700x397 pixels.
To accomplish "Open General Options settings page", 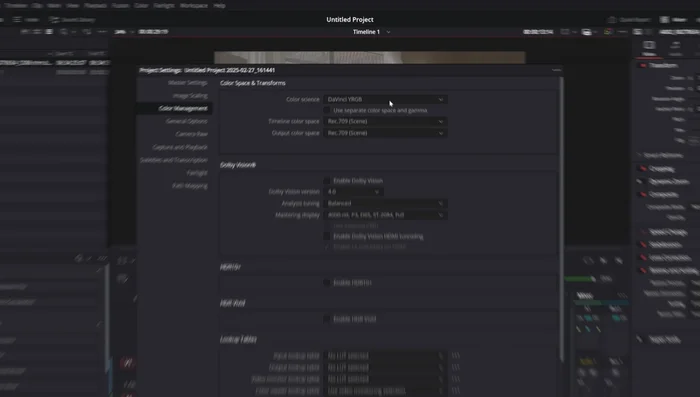I will pos(187,121).
